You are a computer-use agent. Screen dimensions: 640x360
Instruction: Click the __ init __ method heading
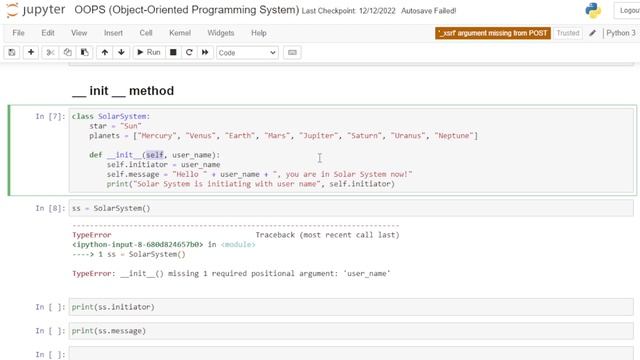[x=123, y=91]
